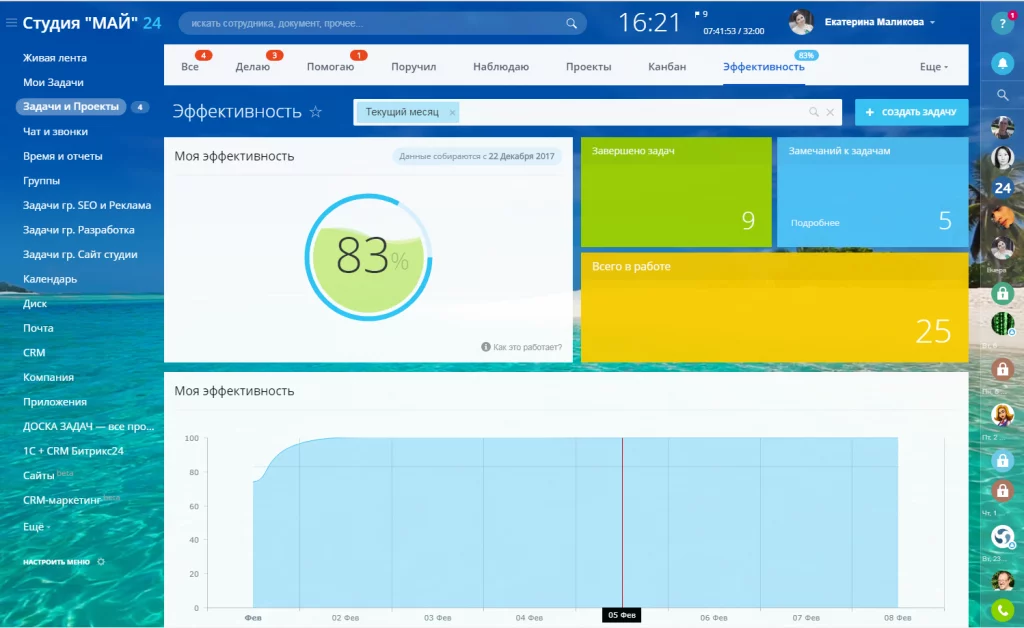Click the magnifier icon in top search bar
This screenshot has width=1024, height=628.
571,24
